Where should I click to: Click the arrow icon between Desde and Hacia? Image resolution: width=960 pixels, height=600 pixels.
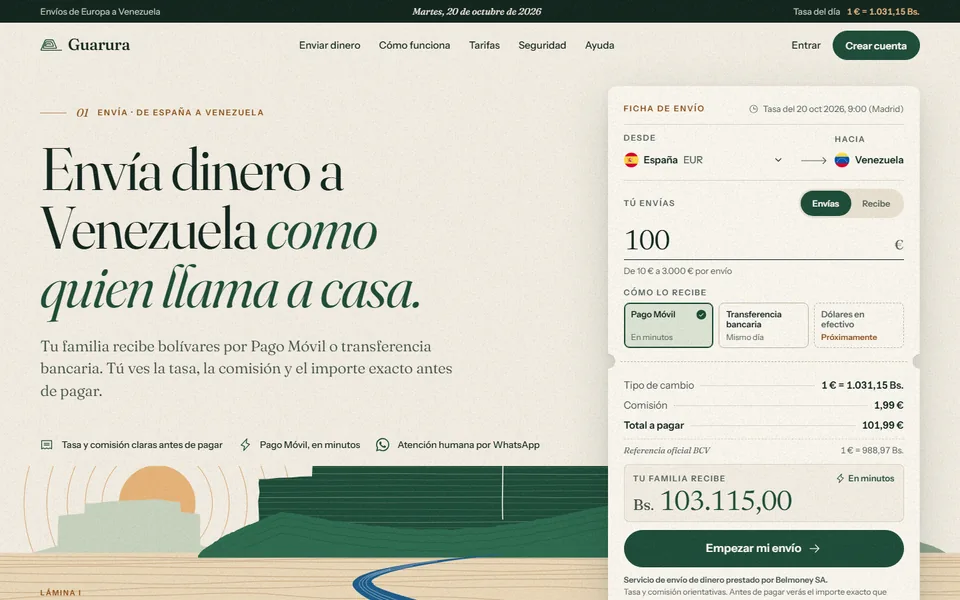pos(814,160)
